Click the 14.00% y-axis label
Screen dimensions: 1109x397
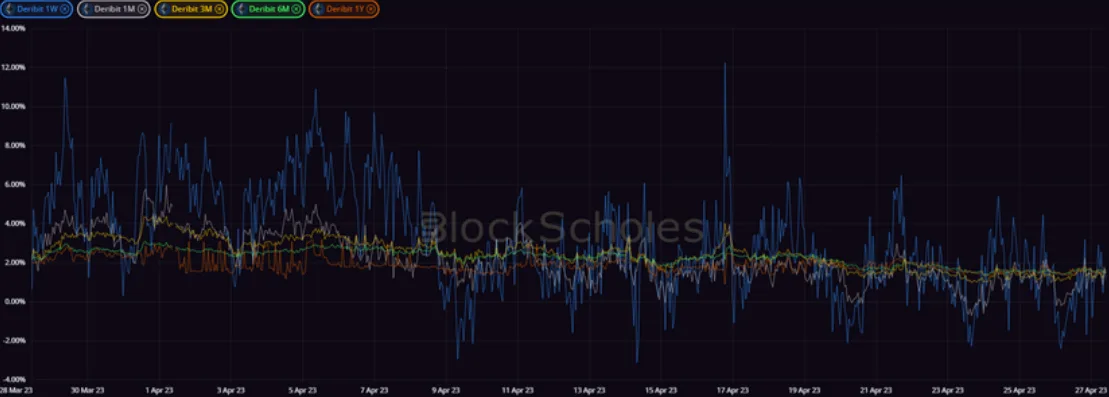(x=13, y=28)
